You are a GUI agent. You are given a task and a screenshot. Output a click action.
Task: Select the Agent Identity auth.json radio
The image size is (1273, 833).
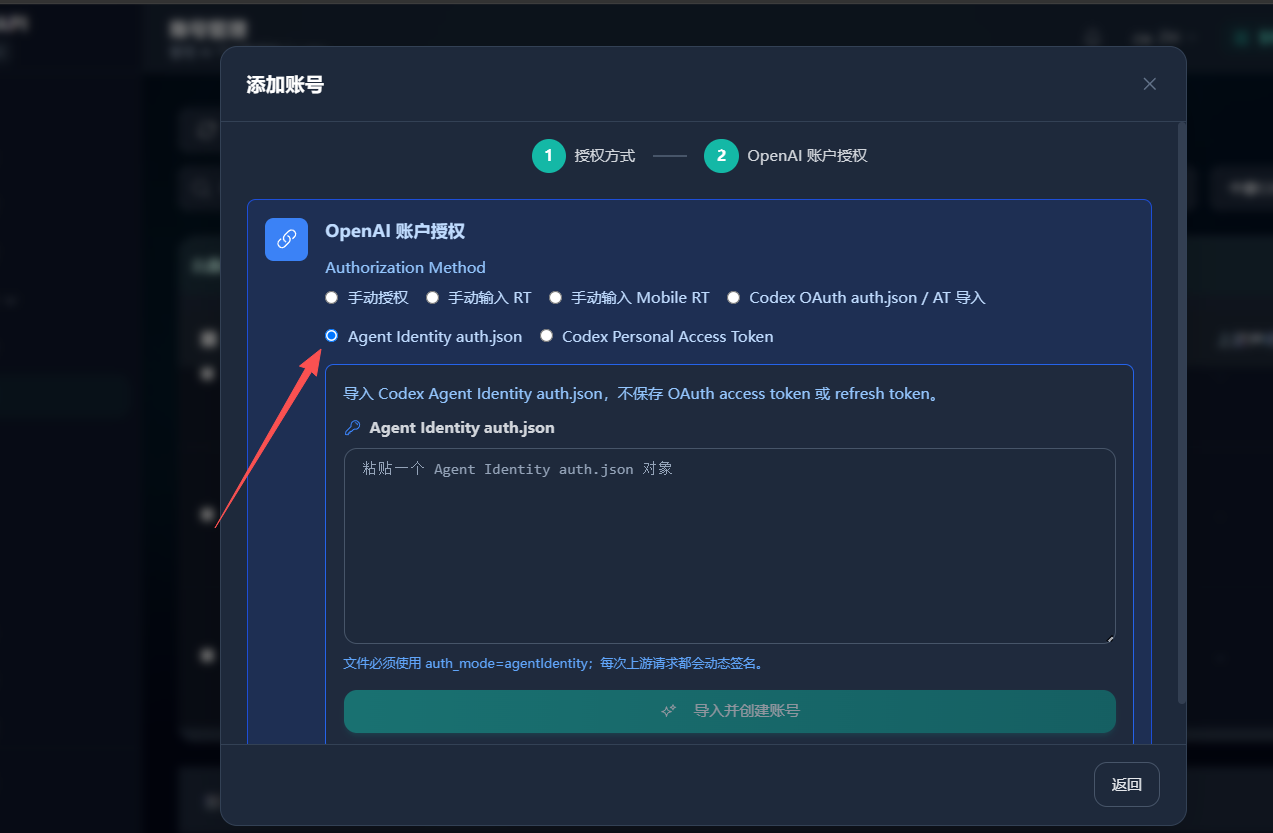click(x=332, y=336)
